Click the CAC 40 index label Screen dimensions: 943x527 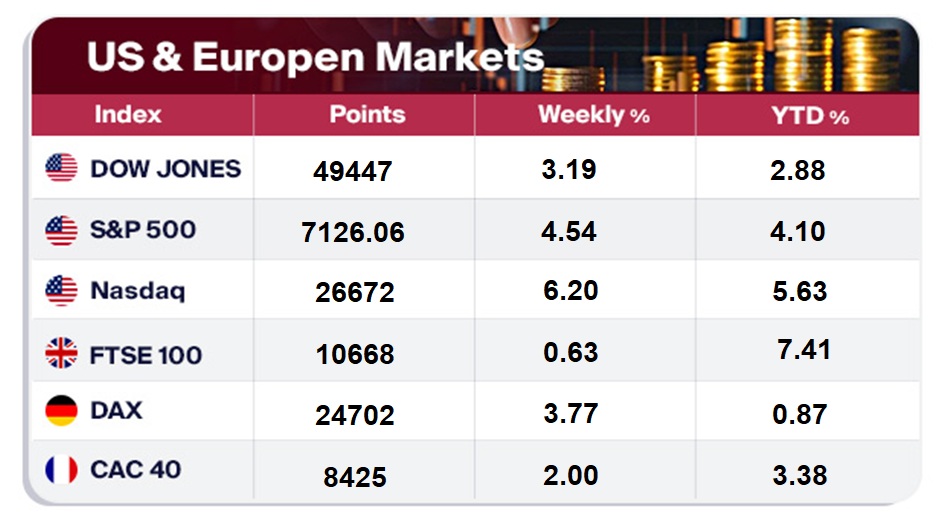click(x=135, y=469)
